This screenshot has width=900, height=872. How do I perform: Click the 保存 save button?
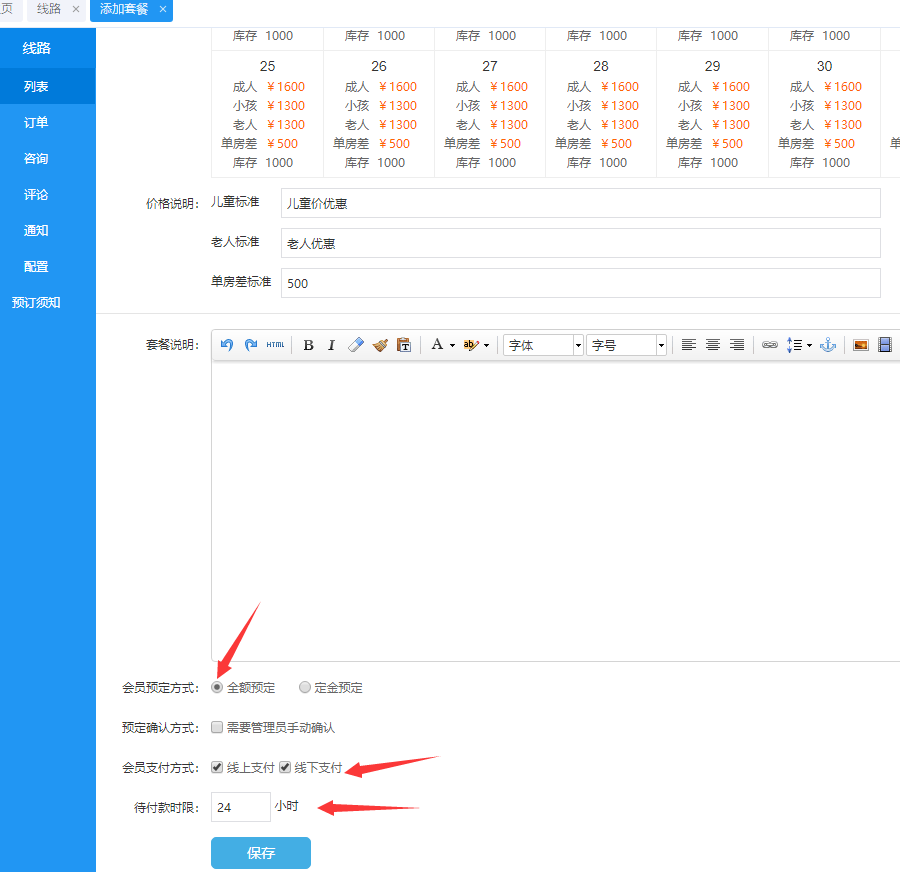point(261,853)
